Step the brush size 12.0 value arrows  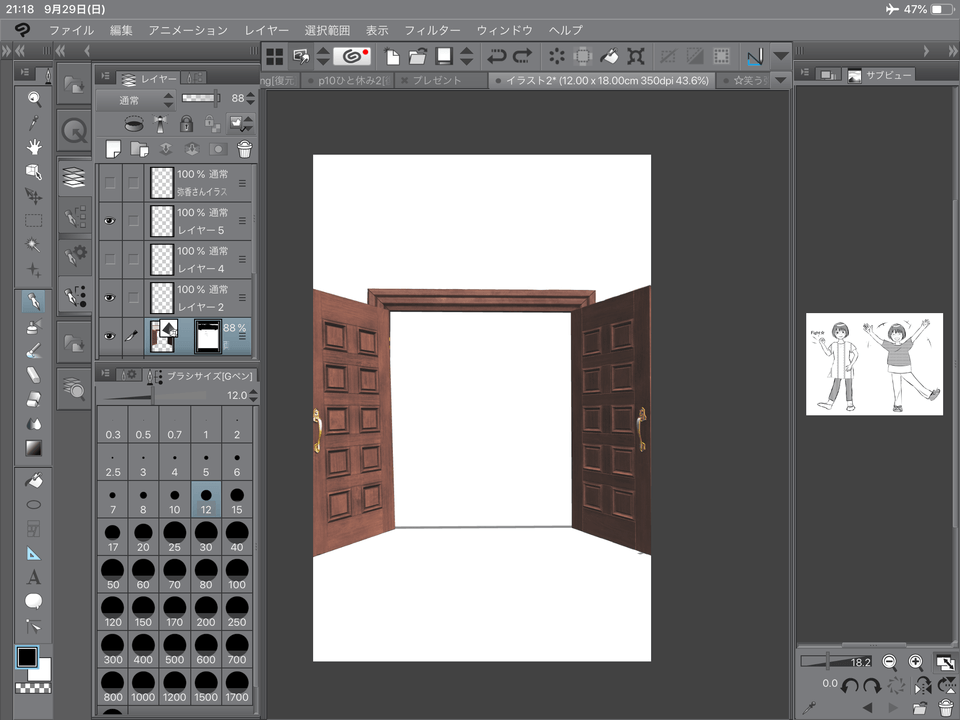(253, 396)
